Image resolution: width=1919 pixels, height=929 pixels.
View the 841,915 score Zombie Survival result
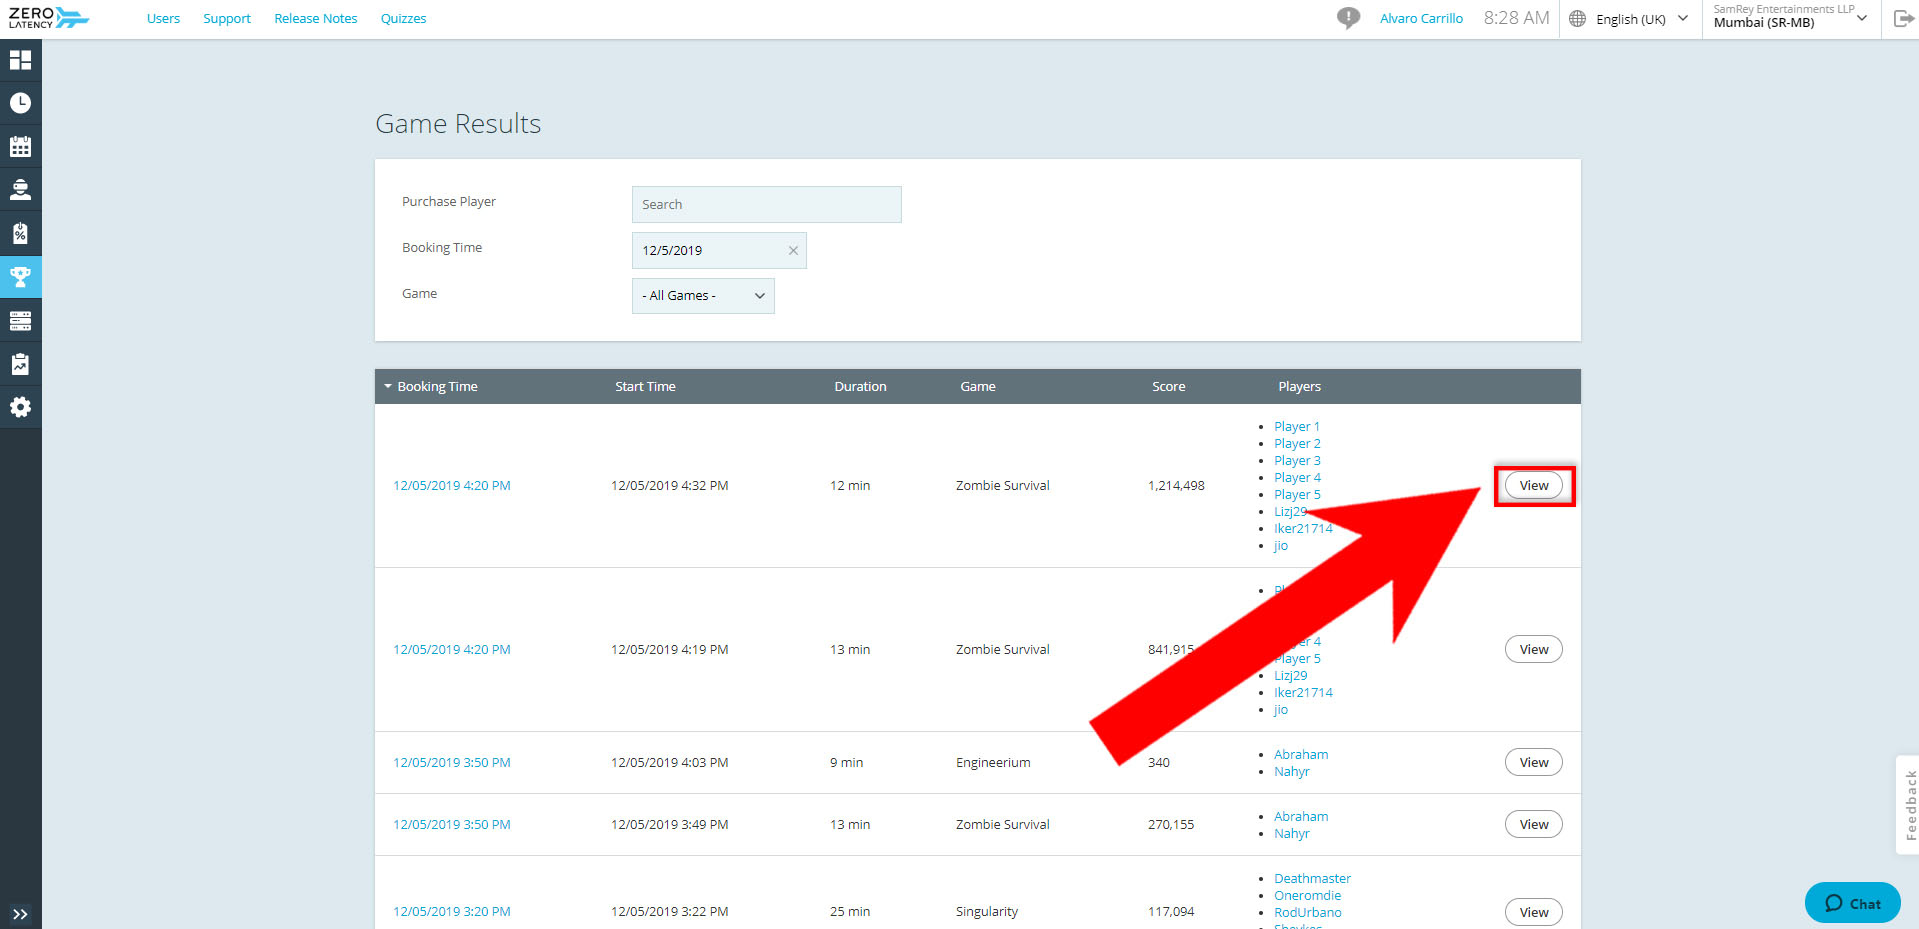(1534, 650)
